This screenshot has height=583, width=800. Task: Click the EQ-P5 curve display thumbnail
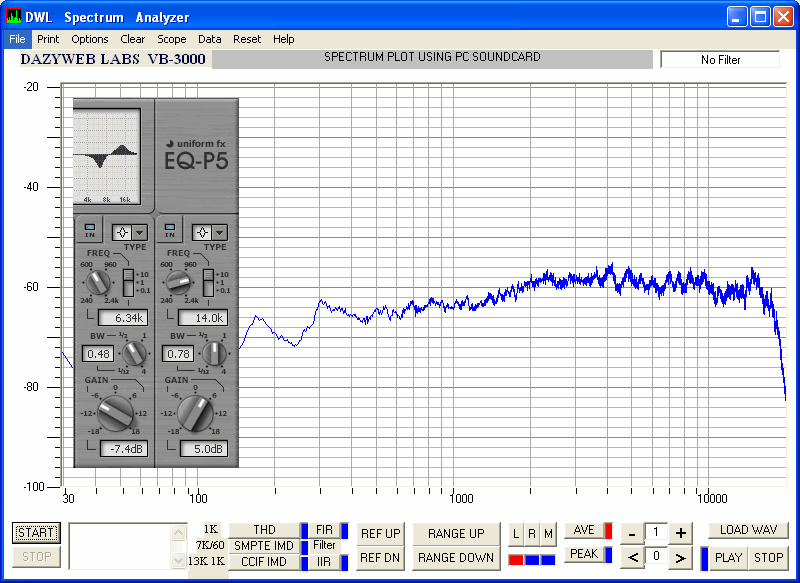[106, 157]
